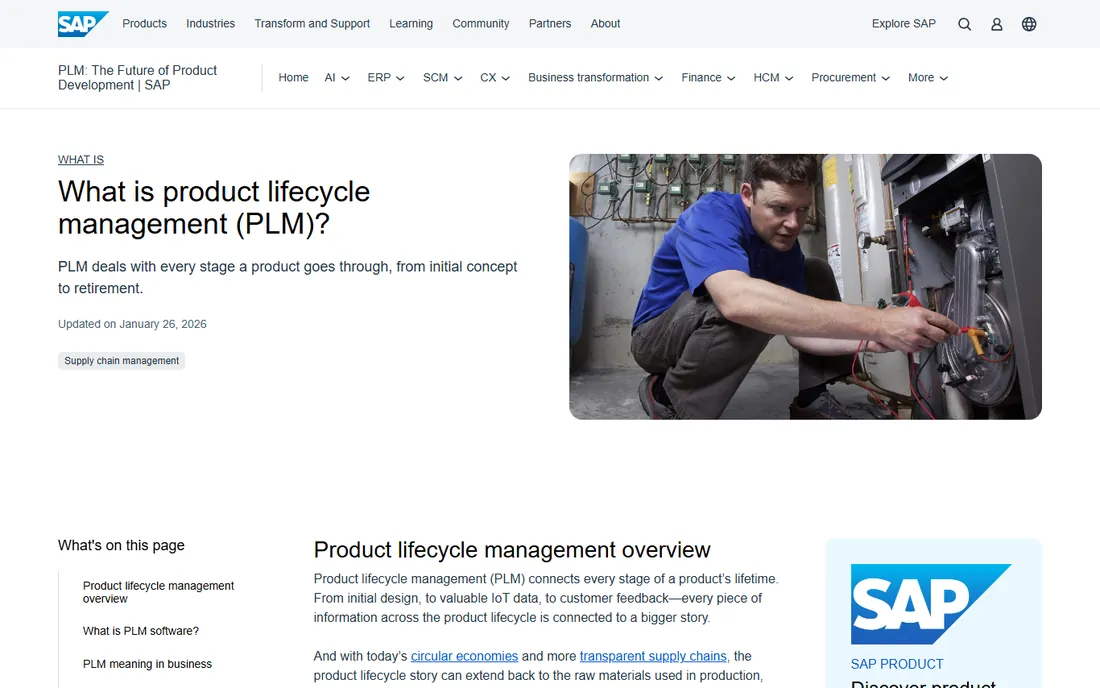Open circular economies link

point(464,656)
